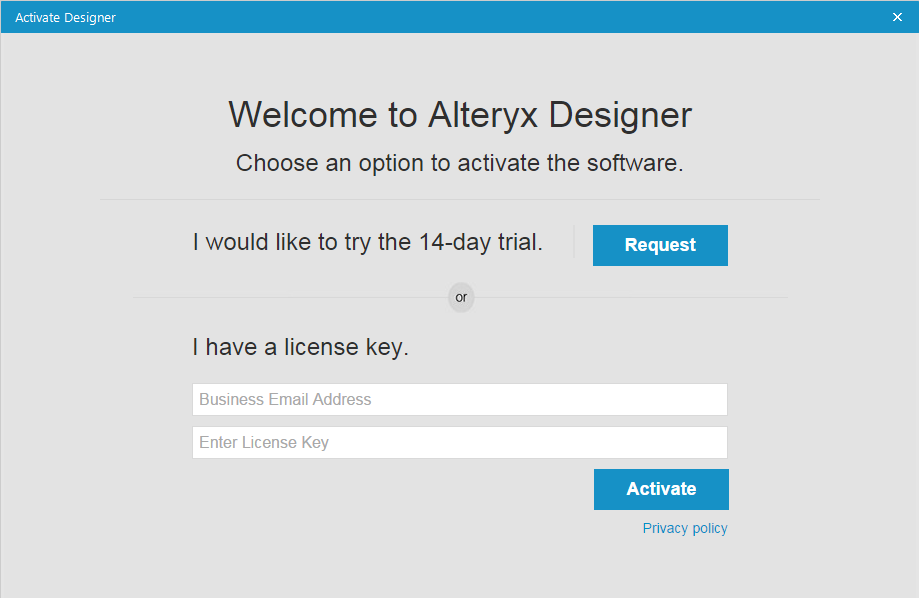Place cursor in the license key box
The width and height of the screenshot is (919, 598).
point(459,442)
